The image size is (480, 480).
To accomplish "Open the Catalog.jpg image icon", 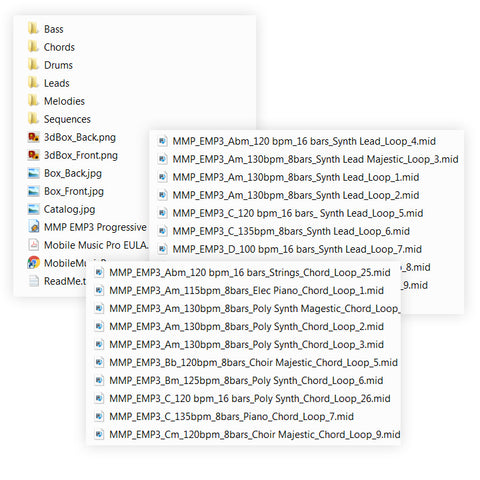I will pos(33,209).
